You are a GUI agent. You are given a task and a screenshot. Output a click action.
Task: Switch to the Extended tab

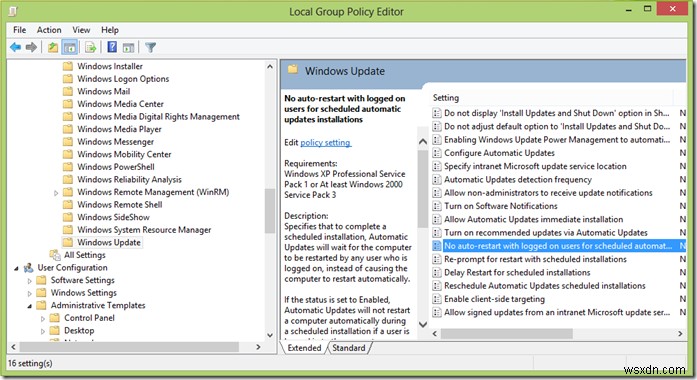point(304,348)
